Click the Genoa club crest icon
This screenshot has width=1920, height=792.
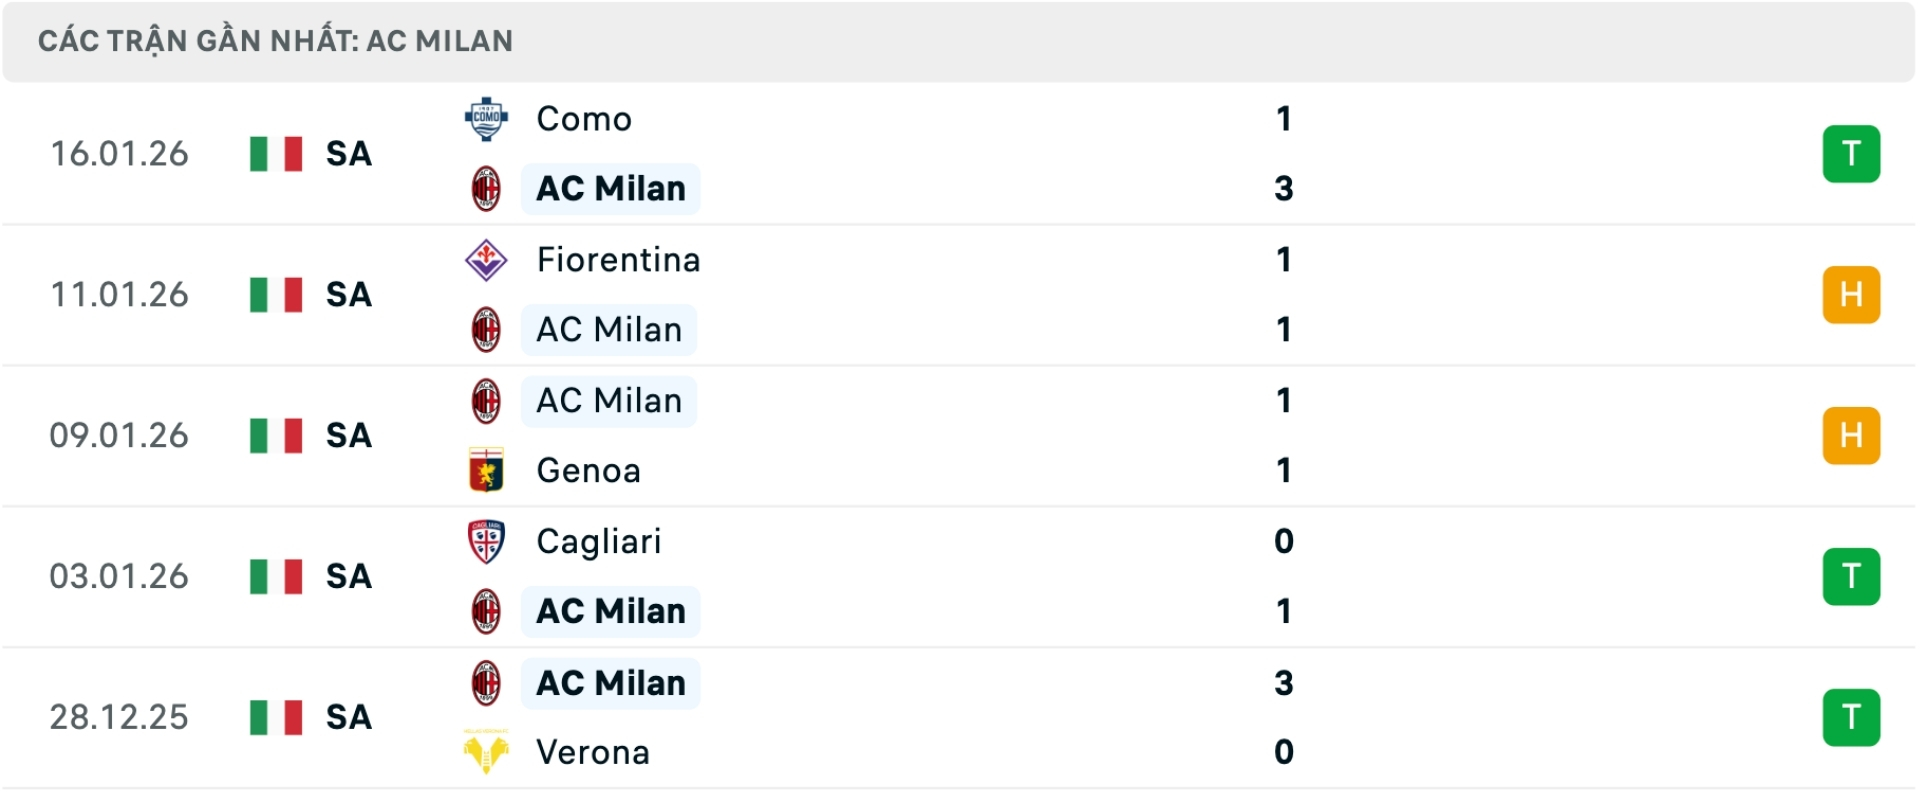487,470
